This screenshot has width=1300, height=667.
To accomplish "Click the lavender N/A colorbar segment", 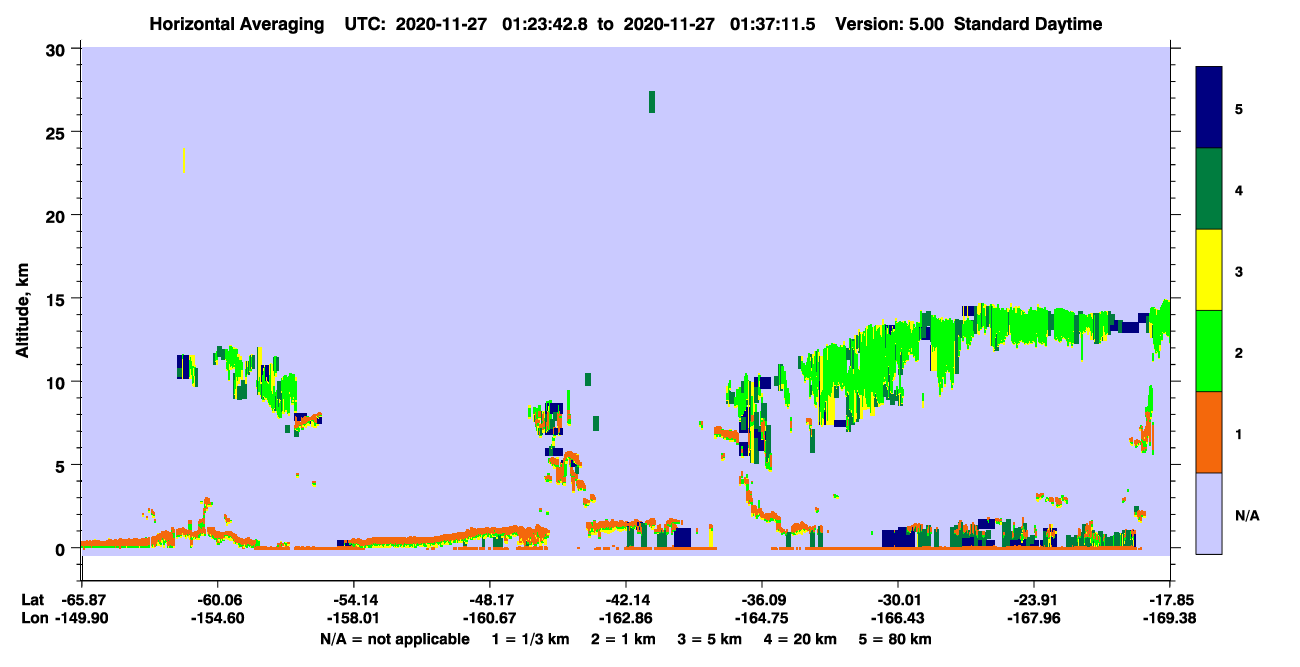I will (x=1209, y=513).
